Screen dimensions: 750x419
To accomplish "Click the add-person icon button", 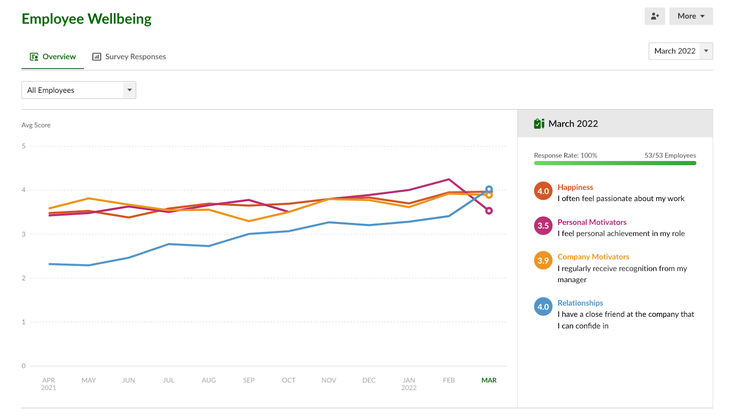I will (x=654, y=16).
